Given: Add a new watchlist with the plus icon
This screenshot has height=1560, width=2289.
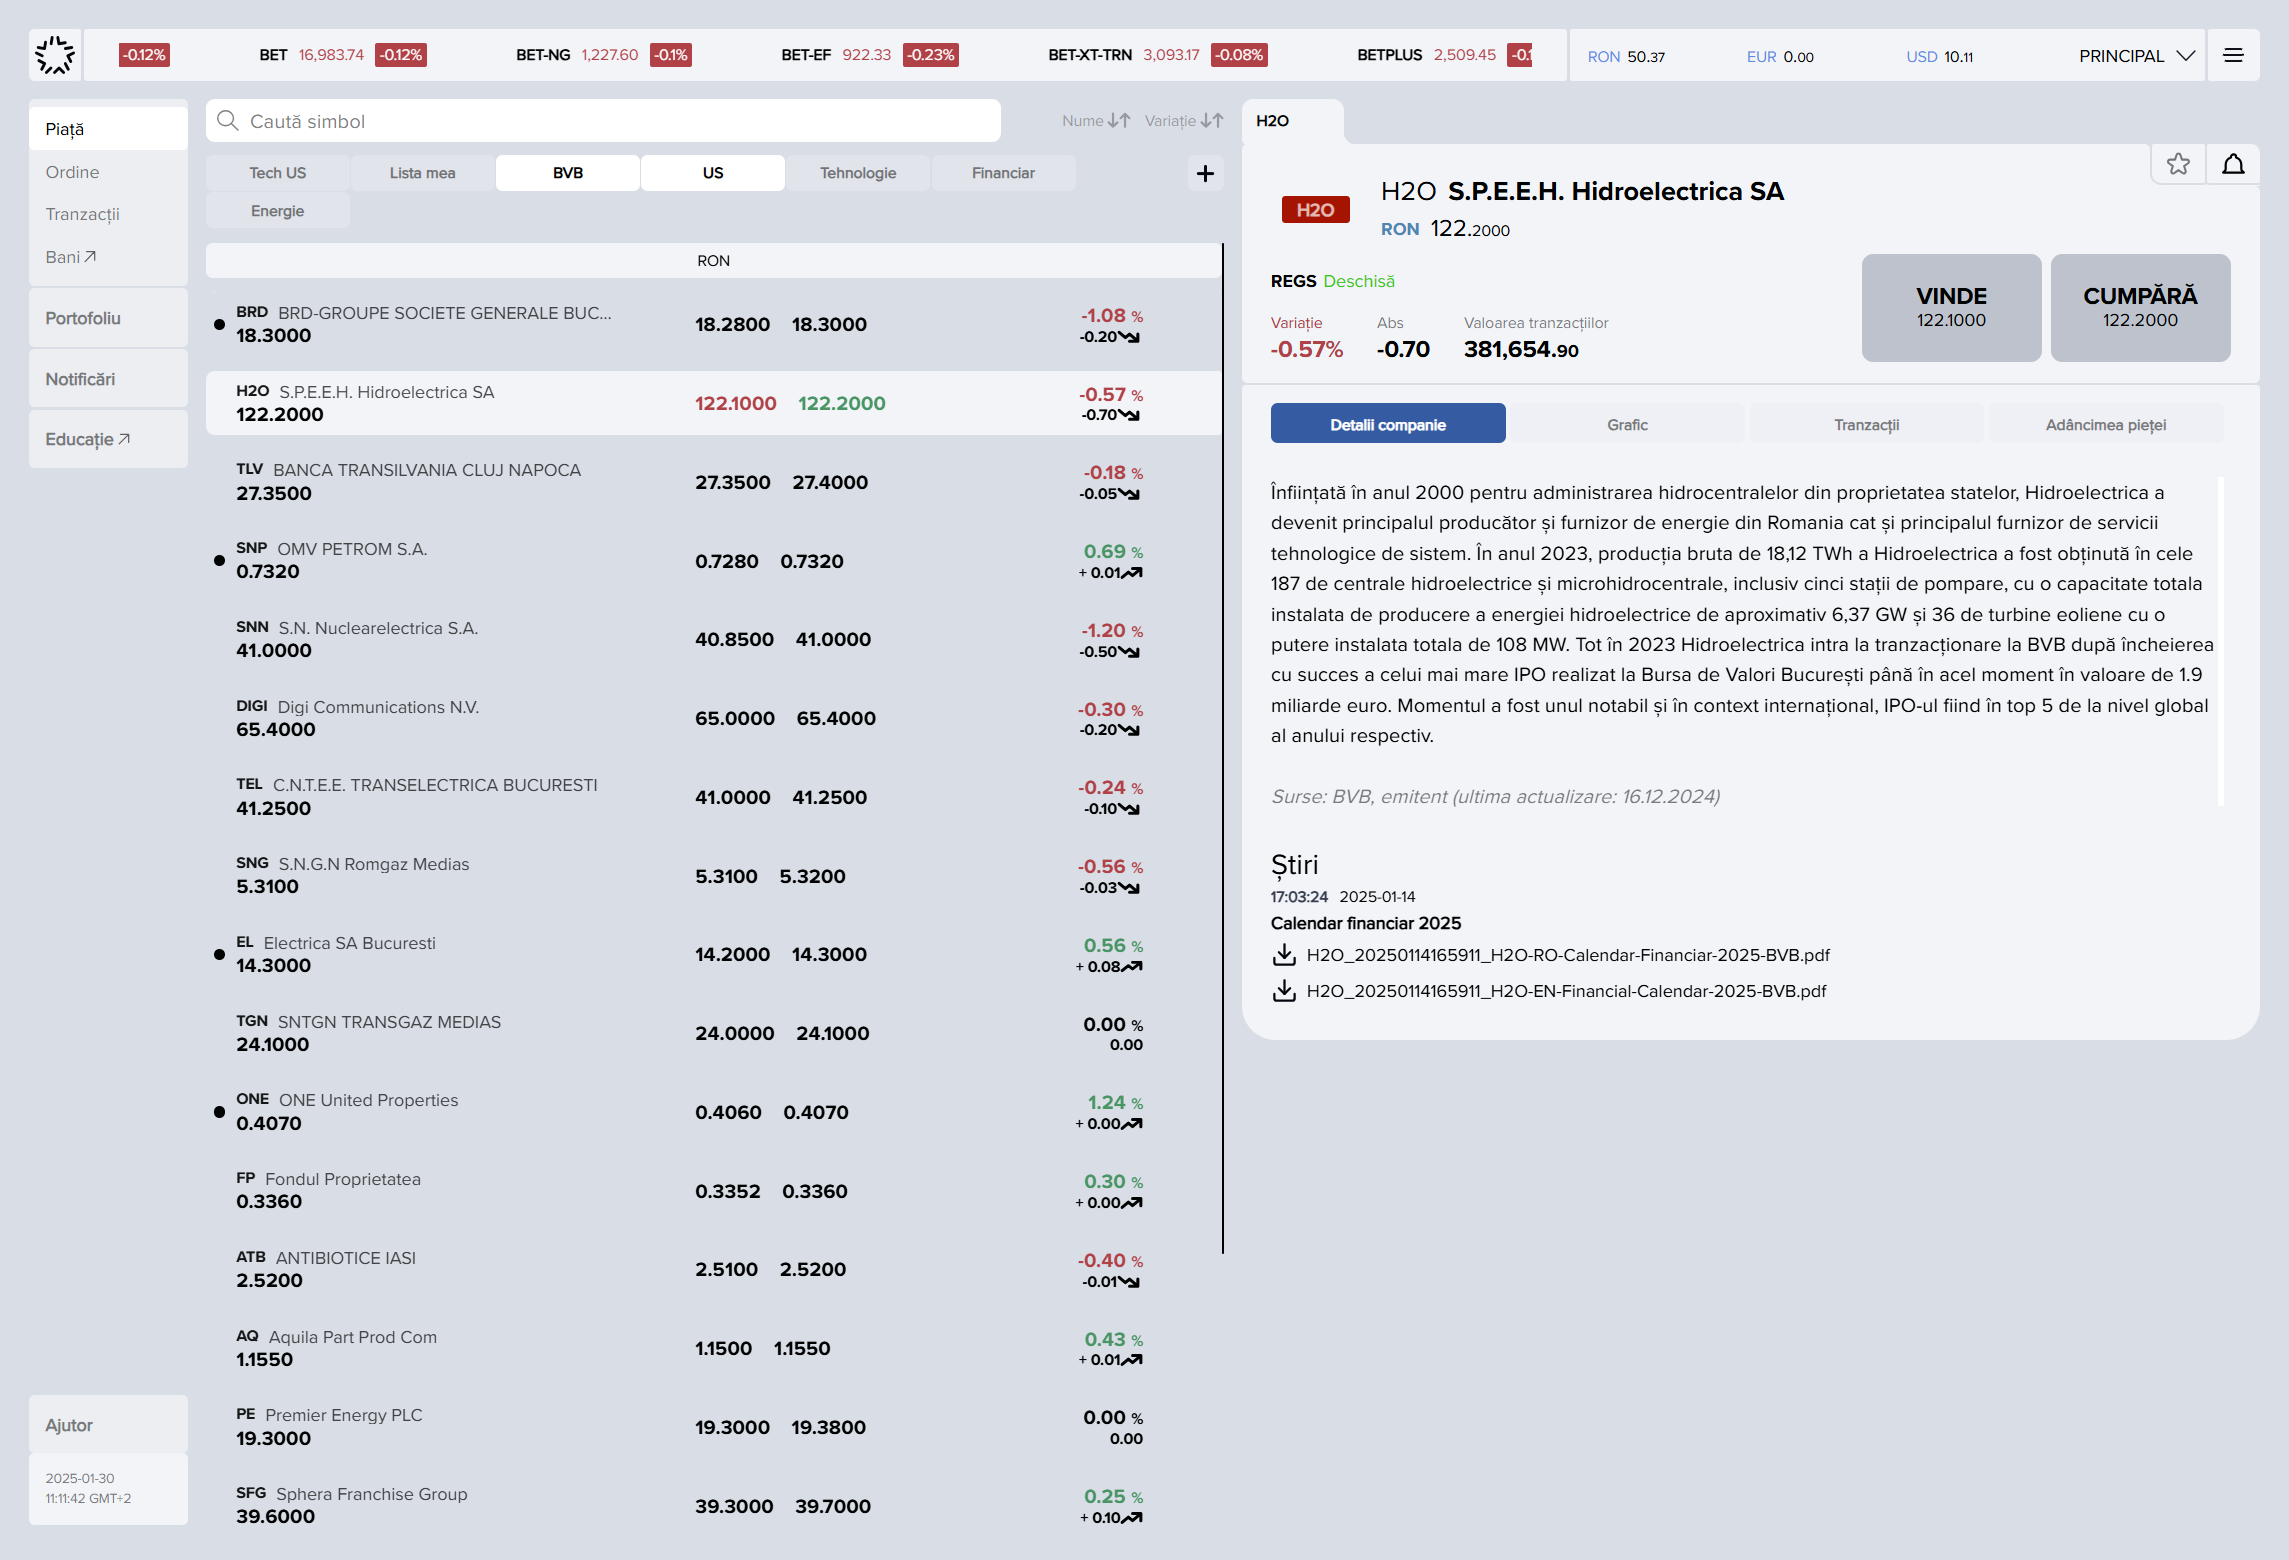Looking at the screenshot, I should (1205, 173).
